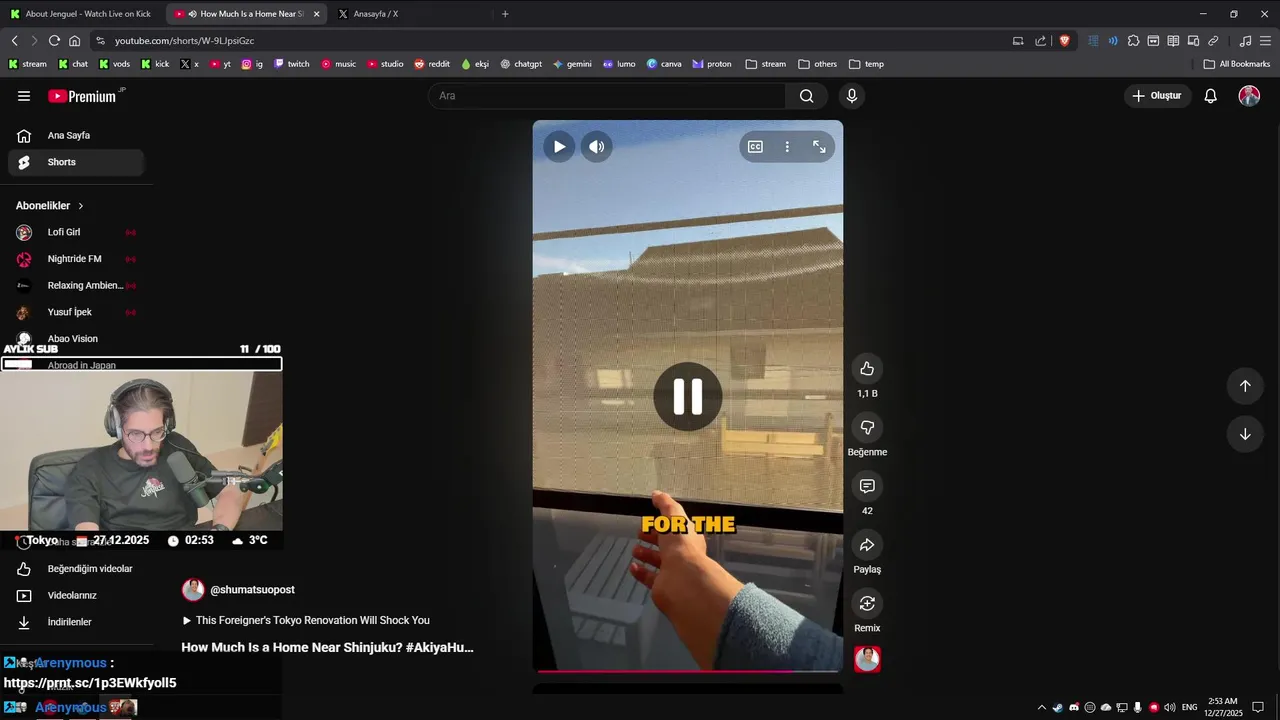Open Windows notification center
The width and height of the screenshot is (1280, 720).
click(1258, 707)
